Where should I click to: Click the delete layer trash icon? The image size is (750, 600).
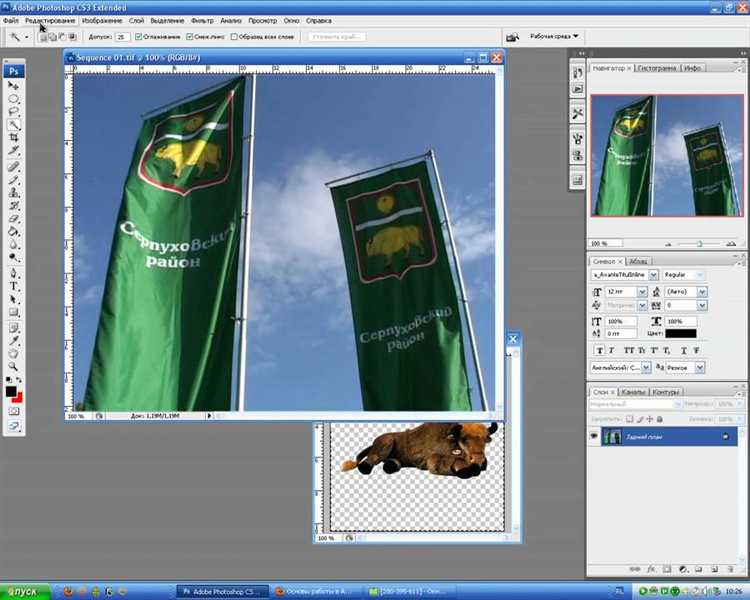click(x=729, y=567)
